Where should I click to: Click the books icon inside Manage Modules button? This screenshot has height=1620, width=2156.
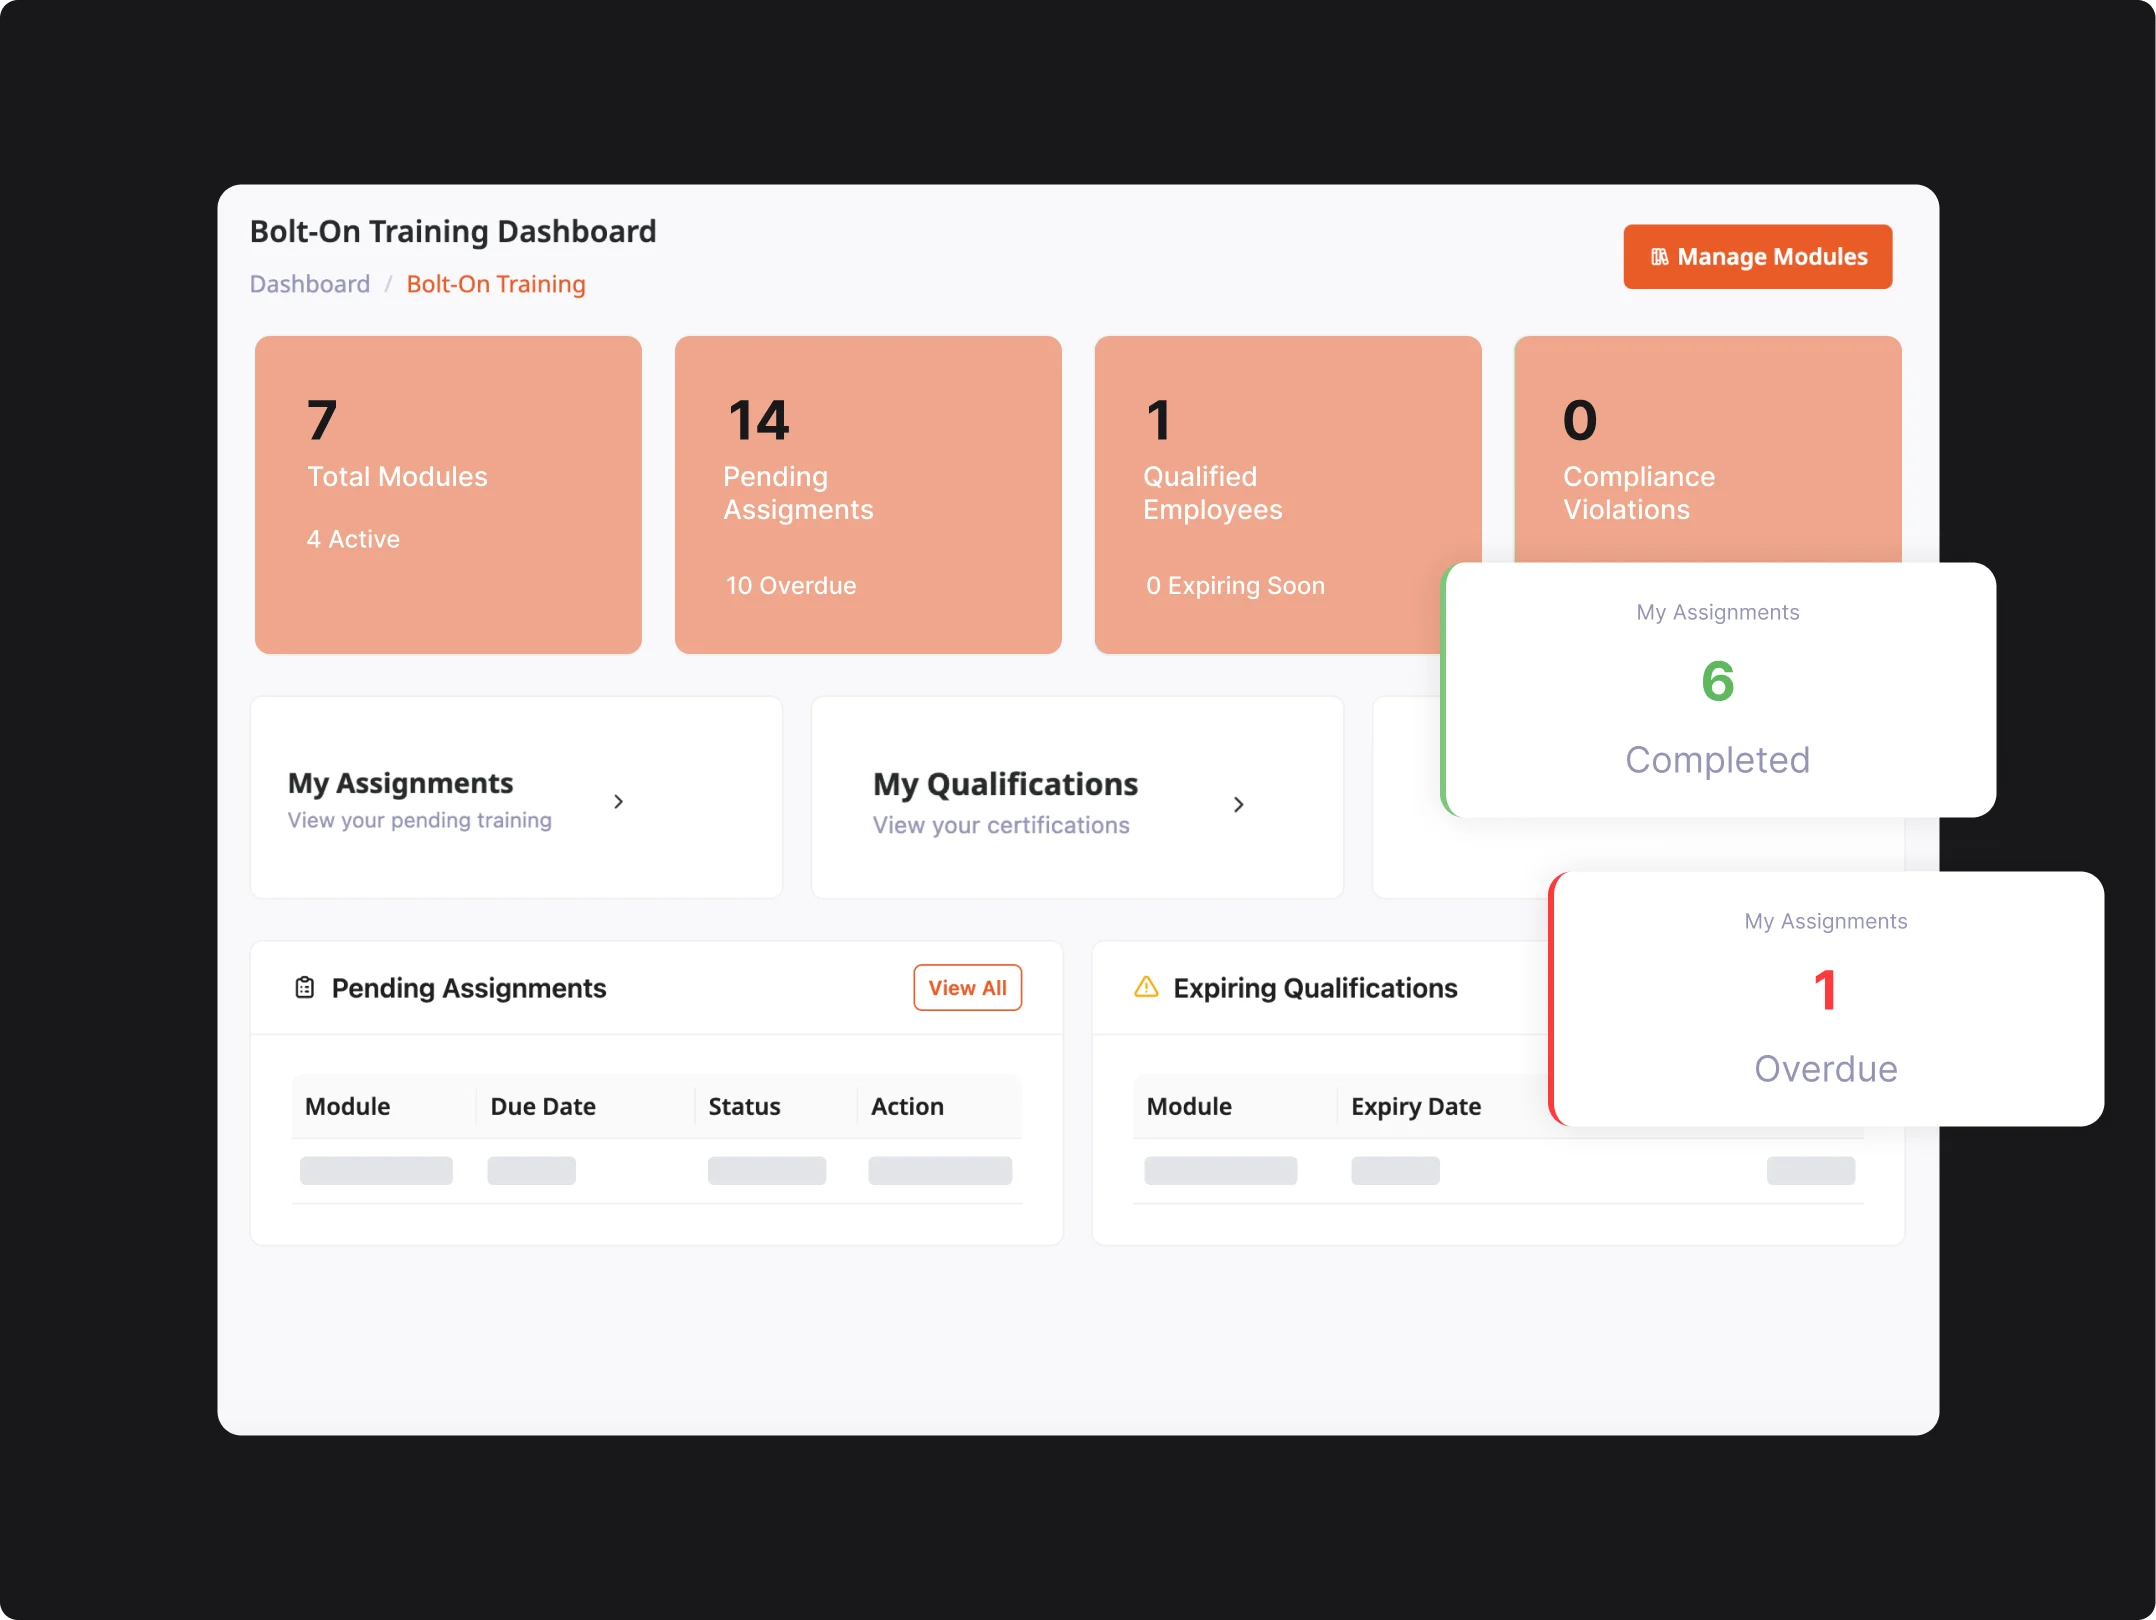pos(1660,256)
